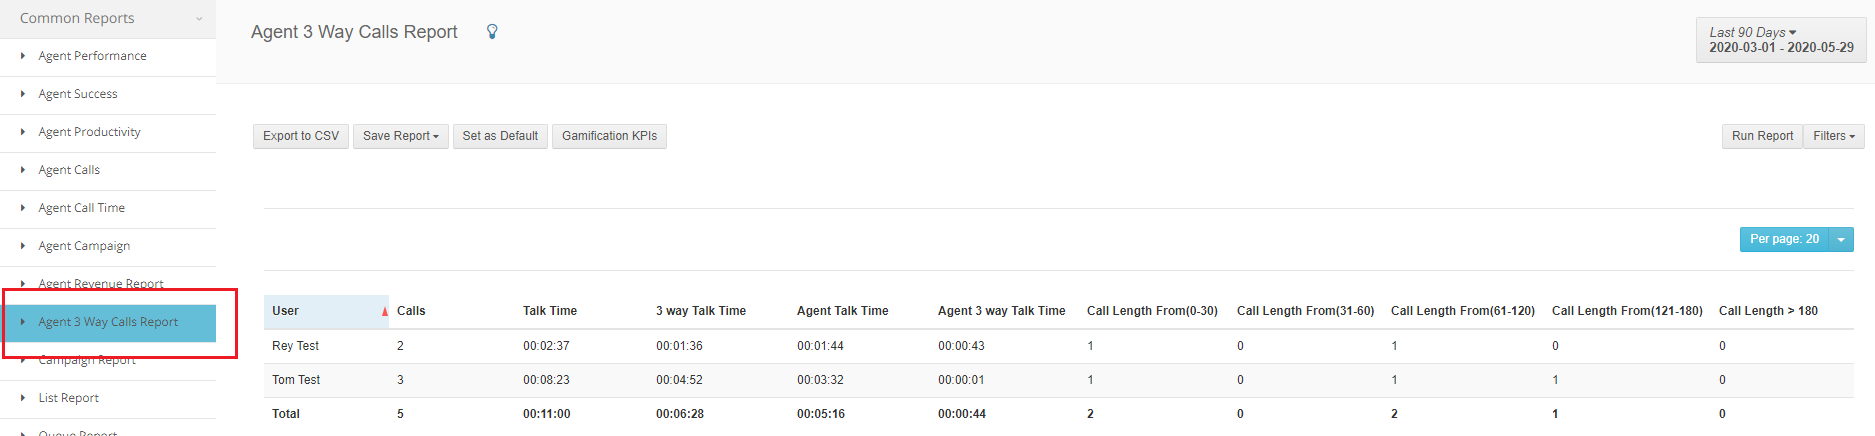
Task: Click the arrow icon beside Agent Success
Action: 23,94
